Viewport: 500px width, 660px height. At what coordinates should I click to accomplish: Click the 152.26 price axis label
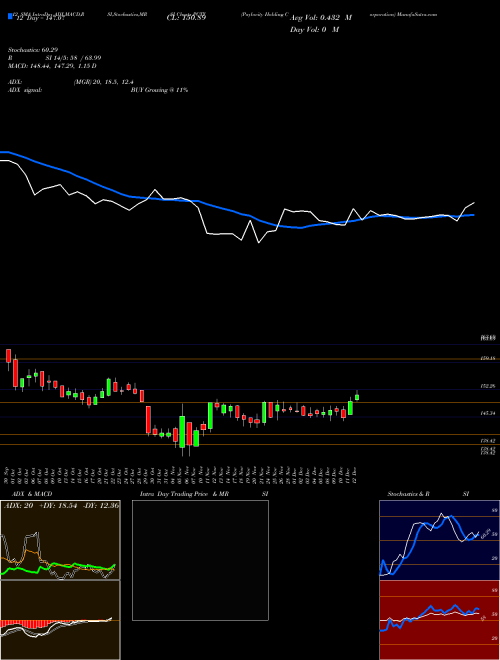point(489,386)
